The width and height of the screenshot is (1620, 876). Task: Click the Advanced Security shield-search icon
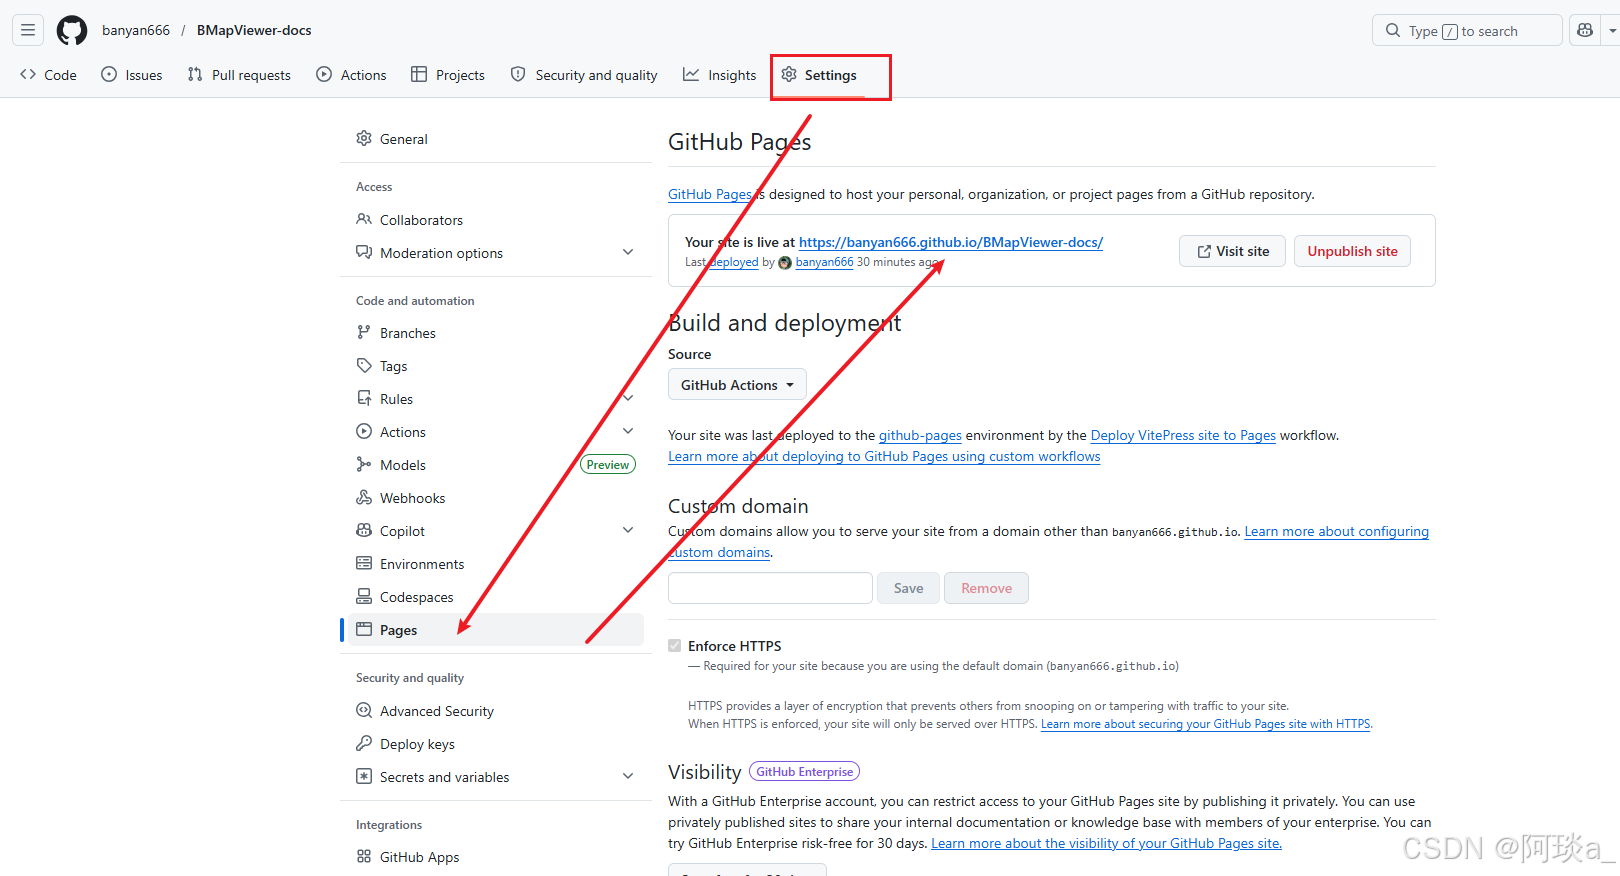pos(364,710)
